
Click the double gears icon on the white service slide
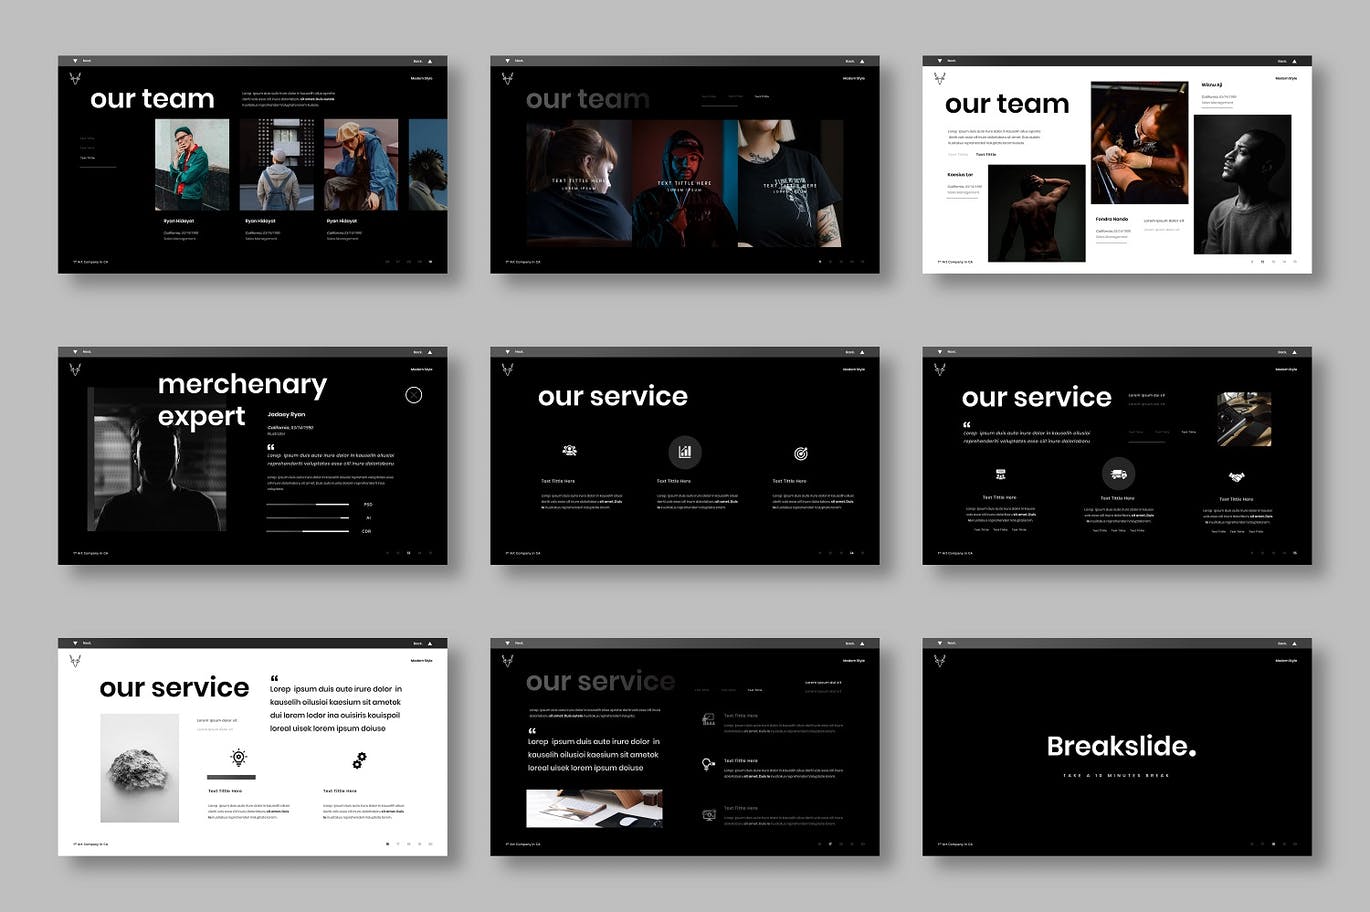(359, 760)
